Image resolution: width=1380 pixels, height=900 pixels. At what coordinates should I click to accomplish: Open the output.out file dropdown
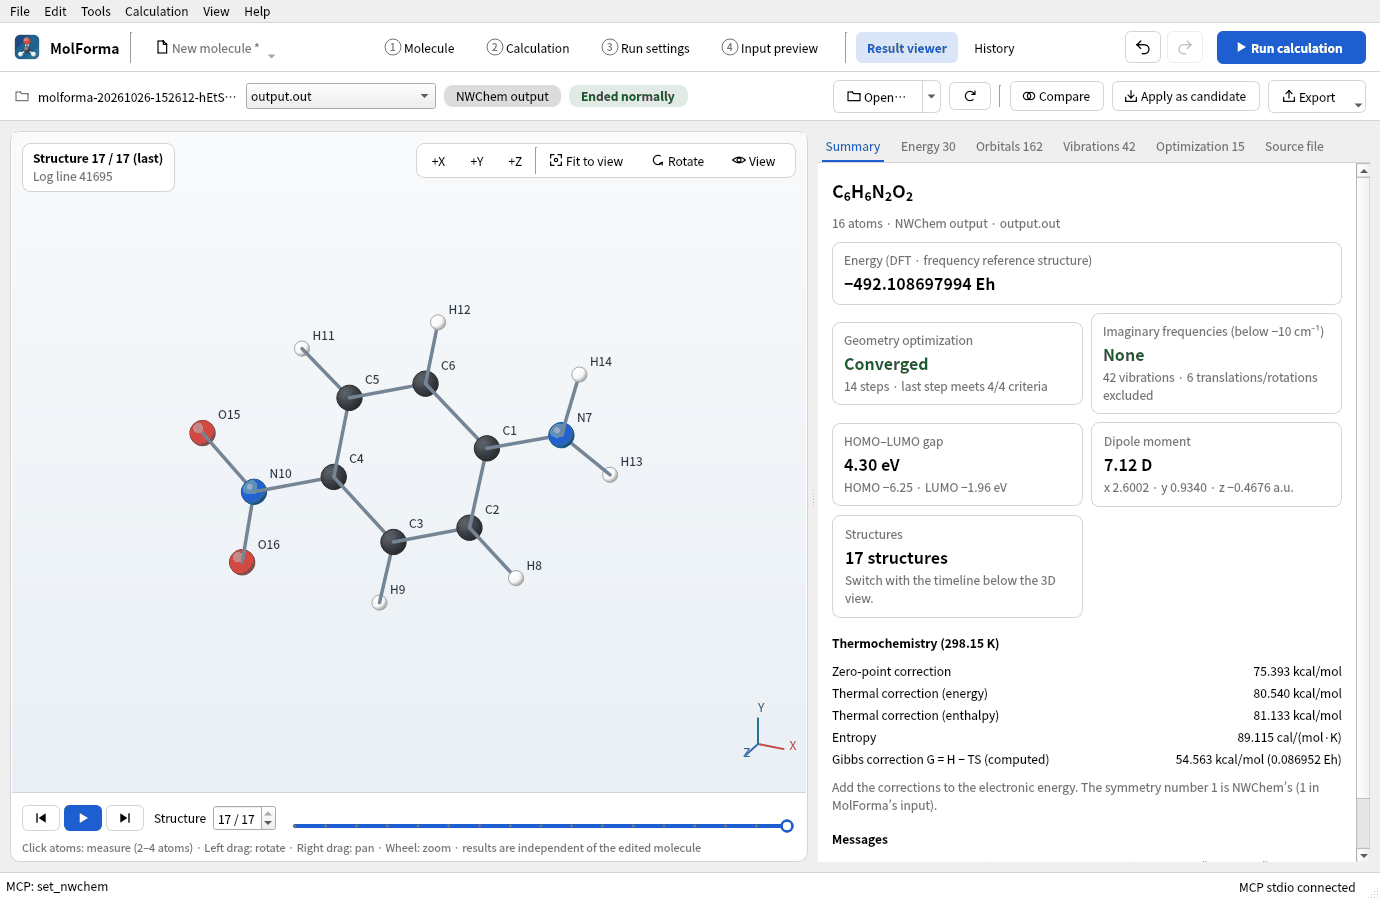coord(341,96)
